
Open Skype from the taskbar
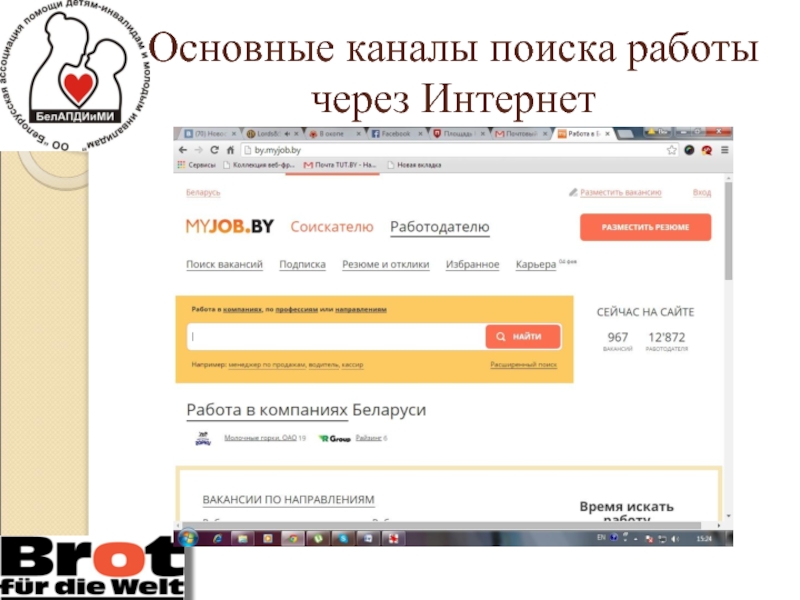pos(343,538)
